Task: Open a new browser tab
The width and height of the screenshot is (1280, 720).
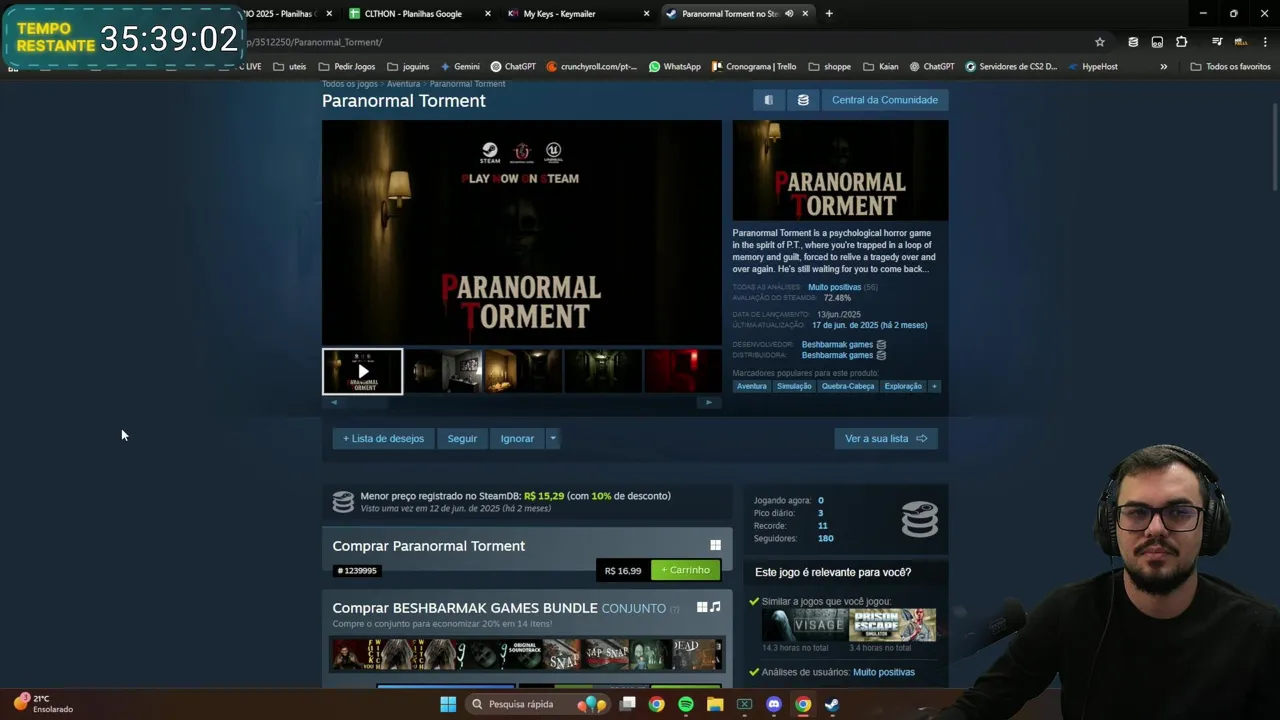Action: coord(829,14)
